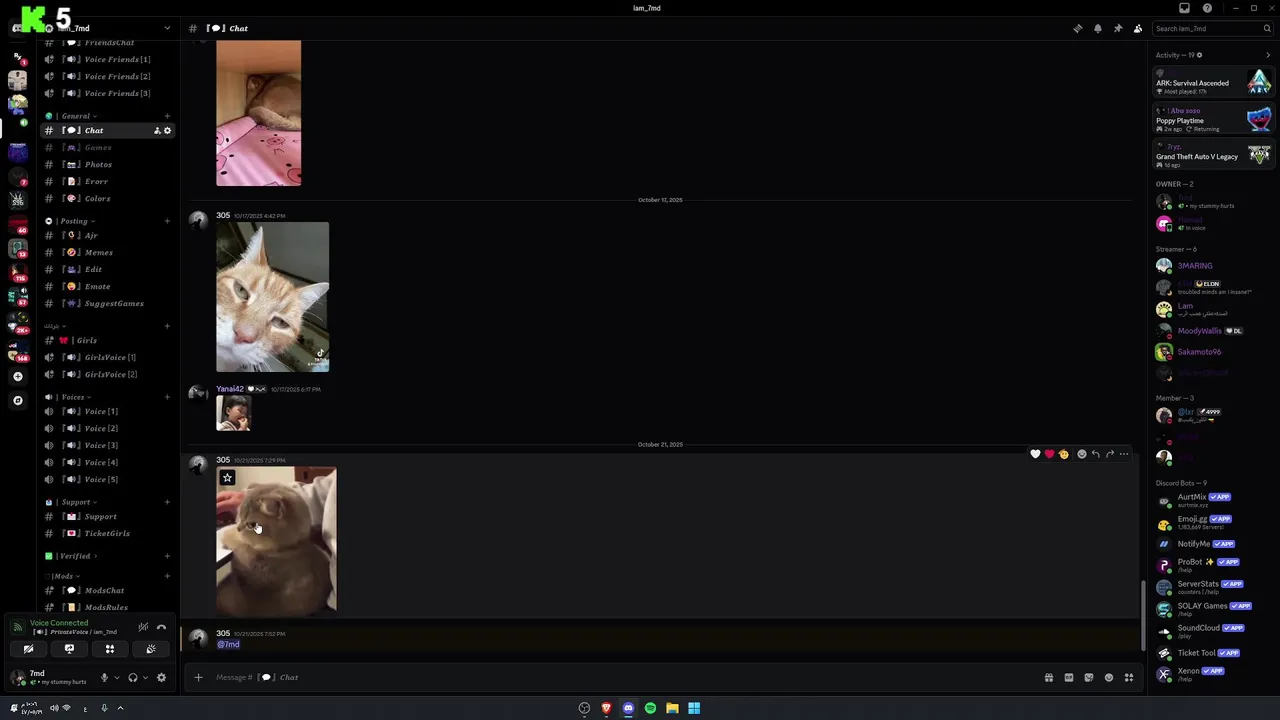The width and height of the screenshot is (1280, 720).
Task: Share your screen button in voice panel
Action: click(x=69, y=649)
